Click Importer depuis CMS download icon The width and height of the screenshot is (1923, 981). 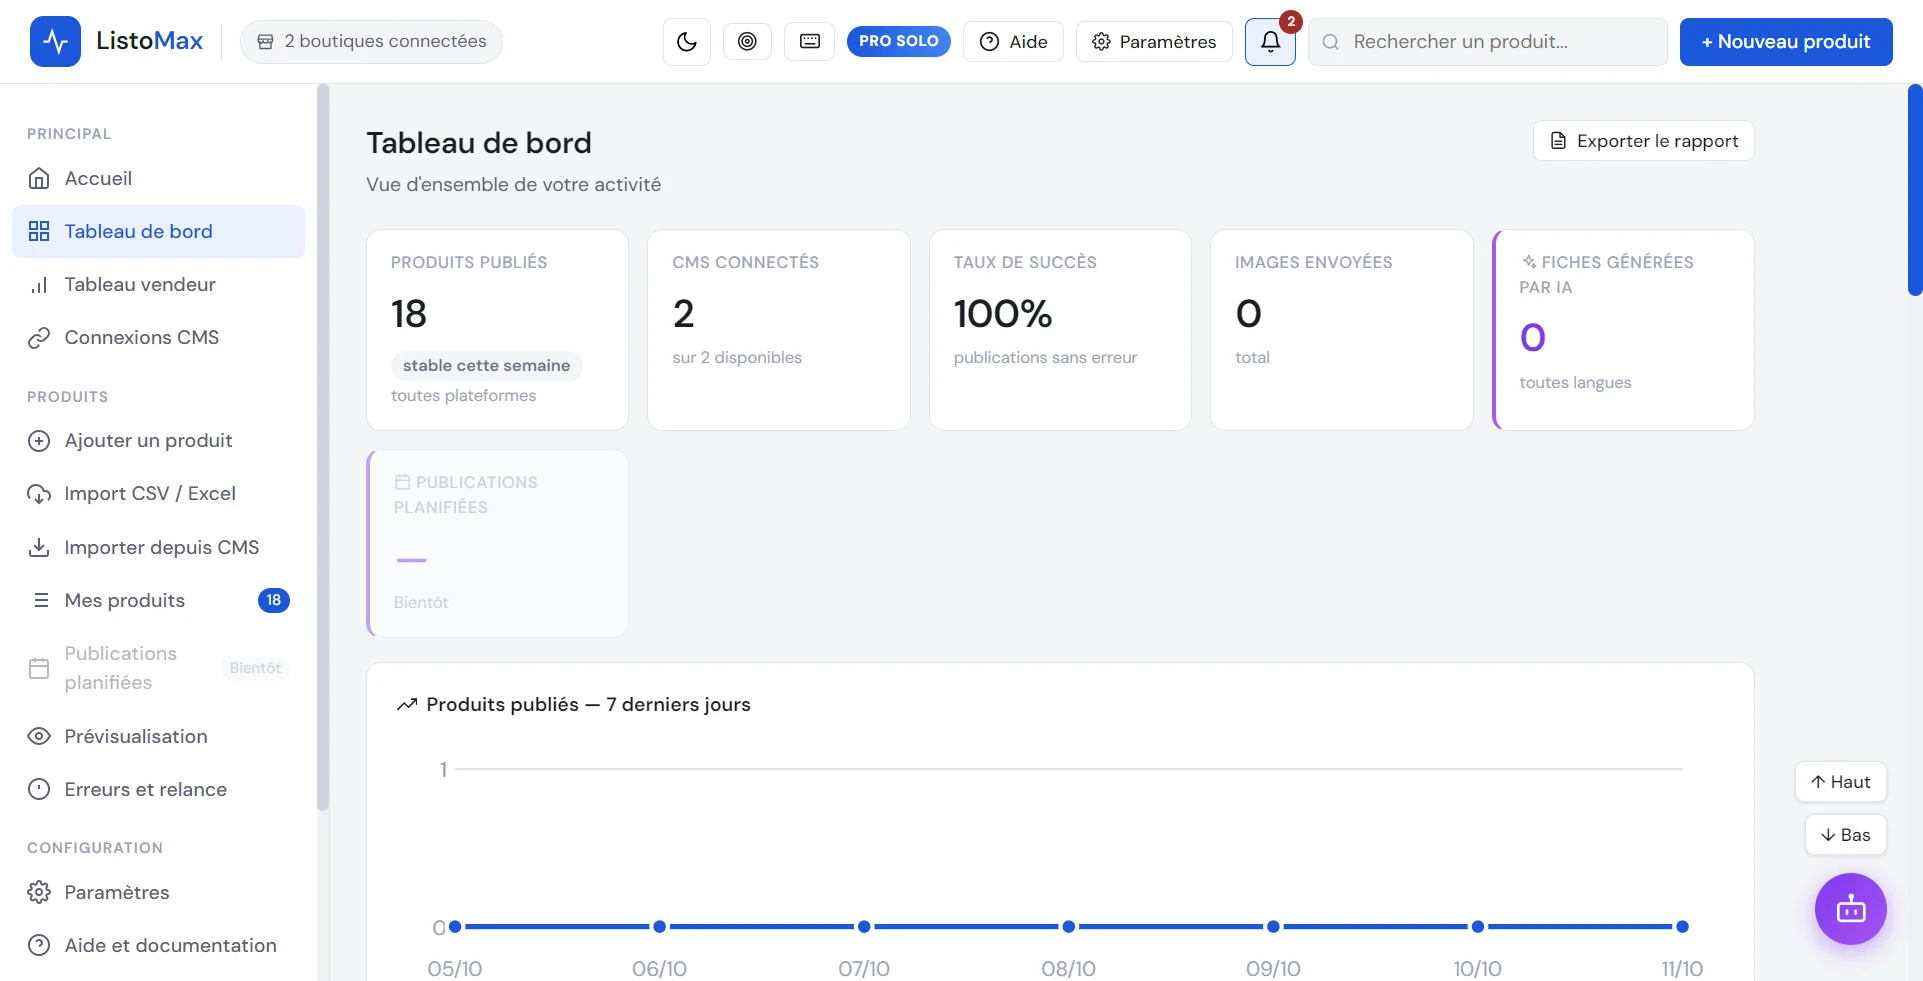(39, 547)
